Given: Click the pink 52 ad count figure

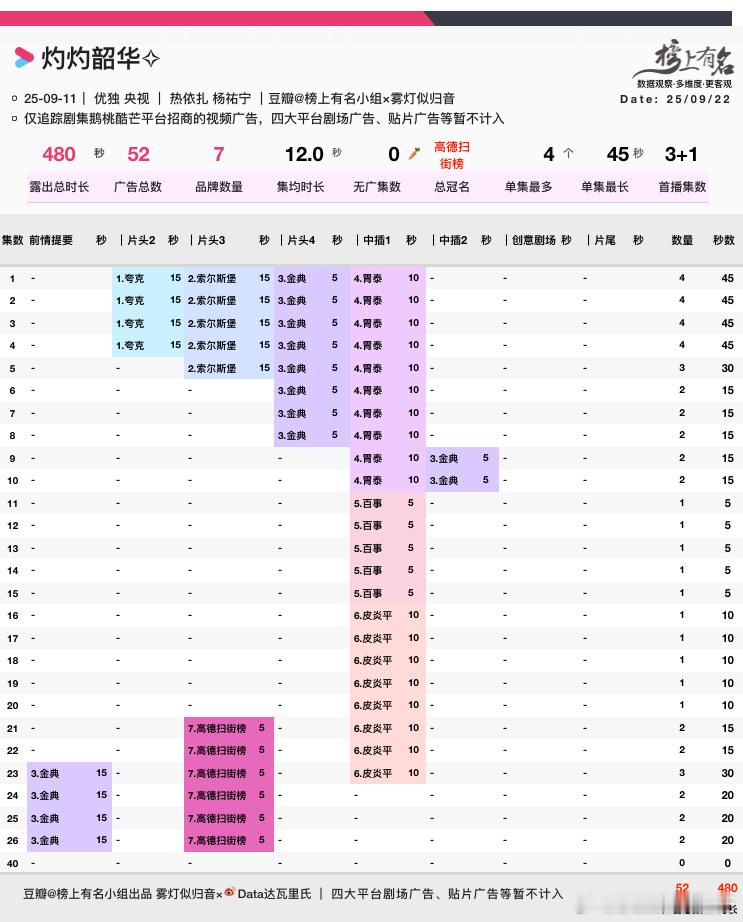Looking at the screenshot, I should [138, 154].
